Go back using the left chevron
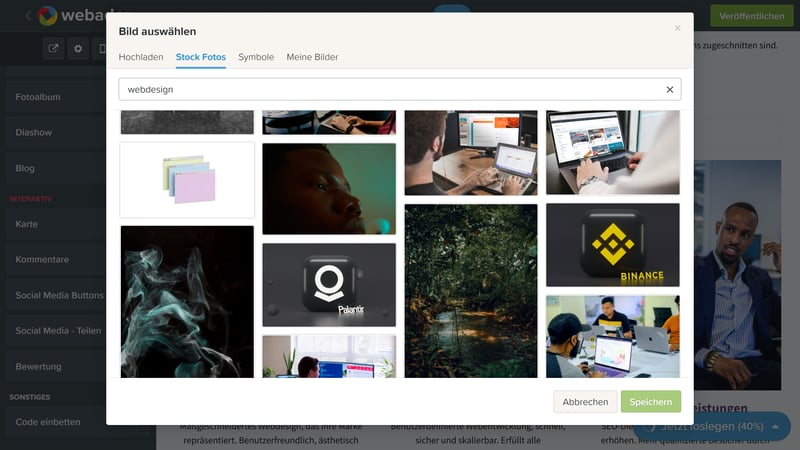Screen dimensions: 800x450 coord(28,16)
